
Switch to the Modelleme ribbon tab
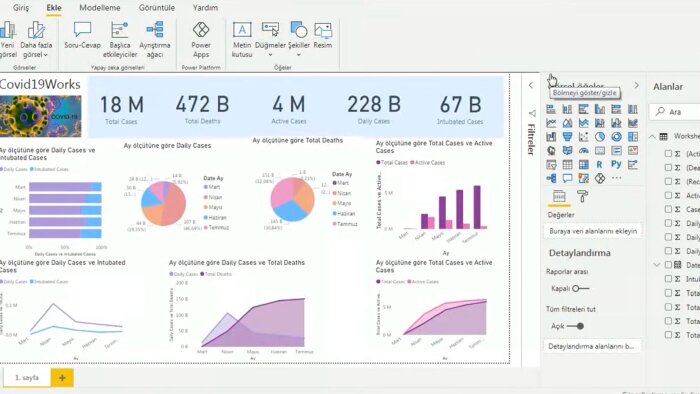tap(100, 8)
